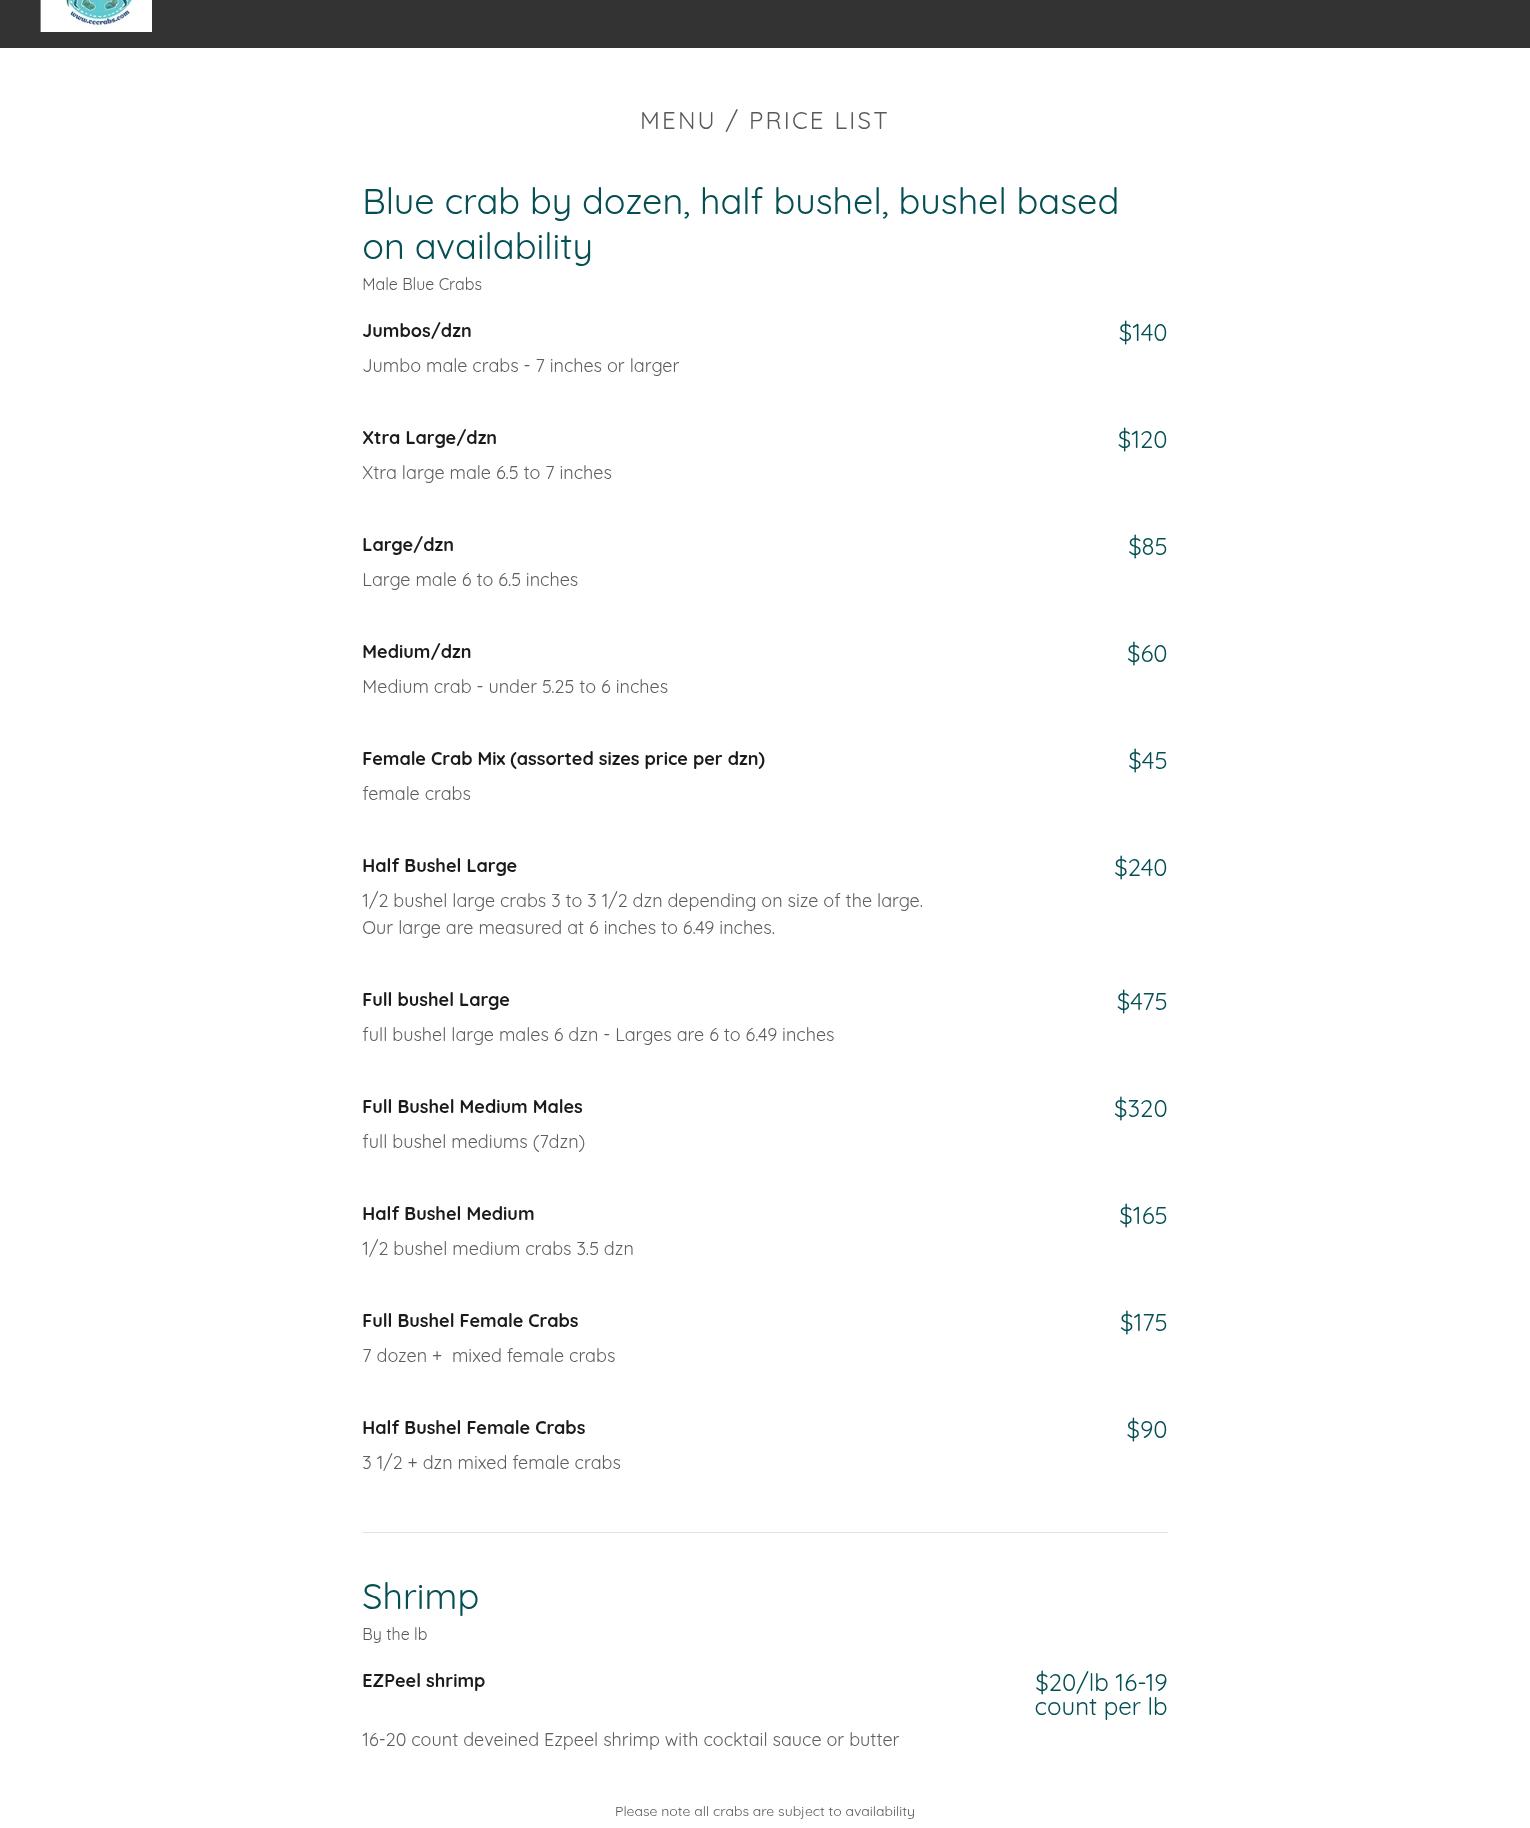Click the Blue crab section heading

[x=740, y=224]
